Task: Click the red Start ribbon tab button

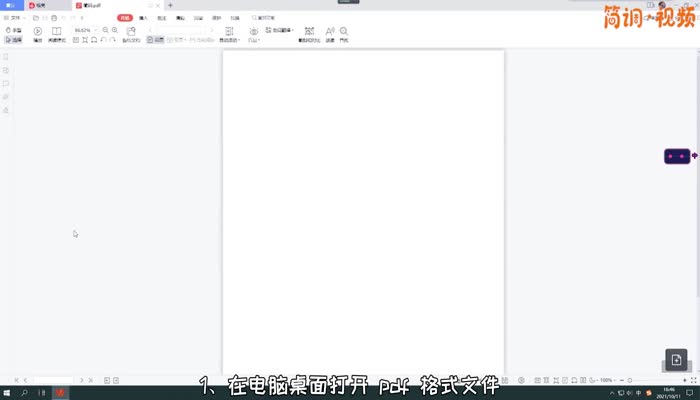Action: click(124, 18)
